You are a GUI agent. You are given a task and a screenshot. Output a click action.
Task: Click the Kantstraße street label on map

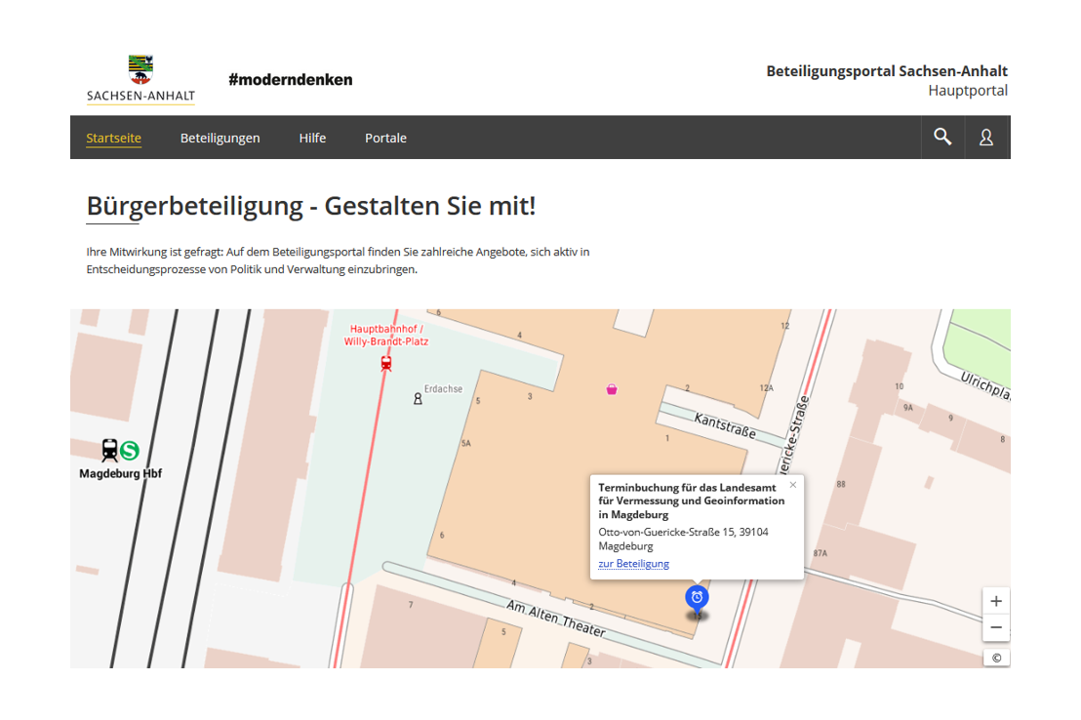pyautogui.click(x=725, y=428)
